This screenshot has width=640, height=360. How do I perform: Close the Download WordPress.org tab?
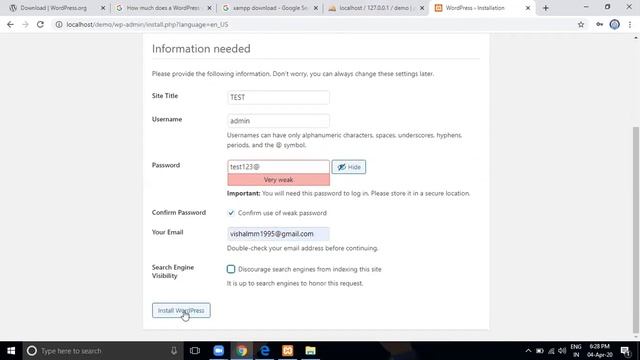[x=103, y=8]
